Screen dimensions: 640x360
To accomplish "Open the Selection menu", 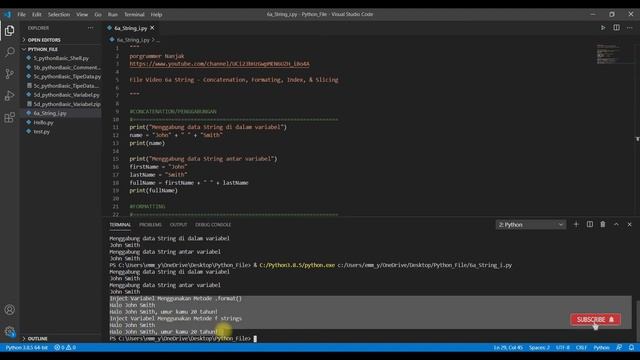I will click(59, 14).
